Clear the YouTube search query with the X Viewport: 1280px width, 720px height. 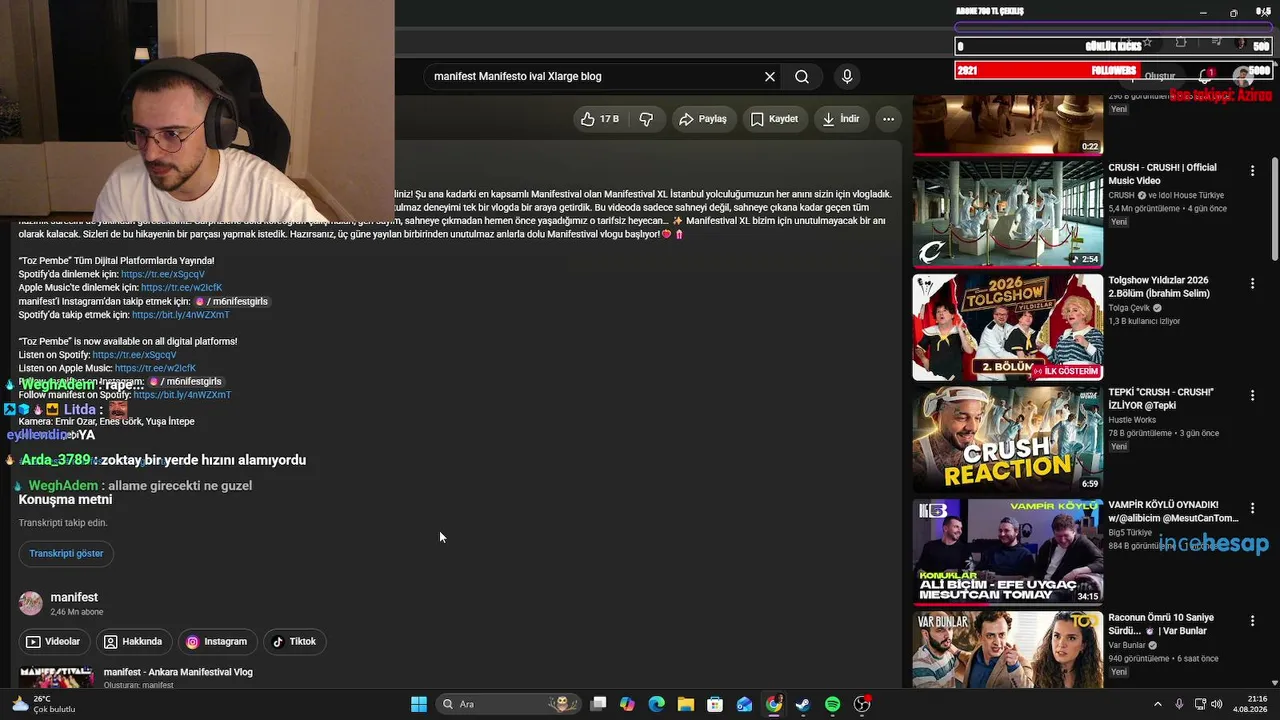(x=770, y=77)
